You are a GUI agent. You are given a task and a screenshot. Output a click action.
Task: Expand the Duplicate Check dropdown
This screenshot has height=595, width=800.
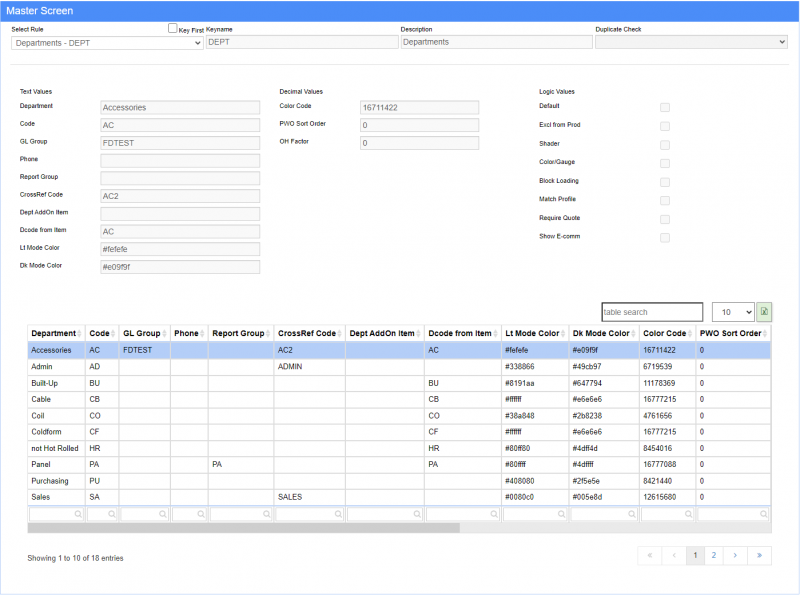click(x=691, y=43)
